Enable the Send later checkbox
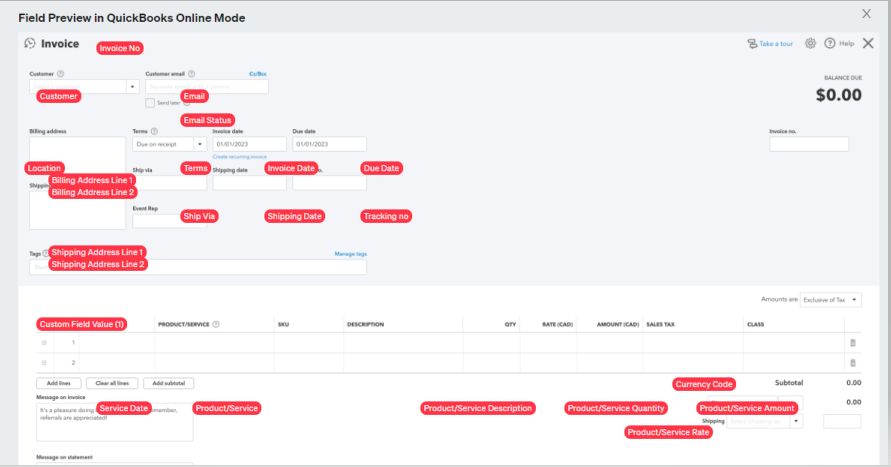Viewport: 891px width, 467px height. [x=150, y=103]
